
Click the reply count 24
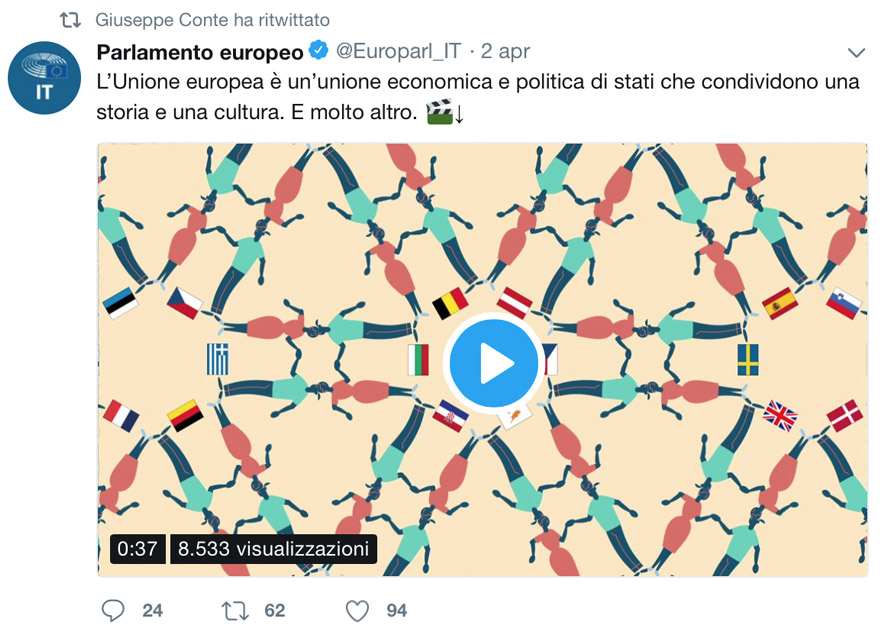[x=152, y=610]
